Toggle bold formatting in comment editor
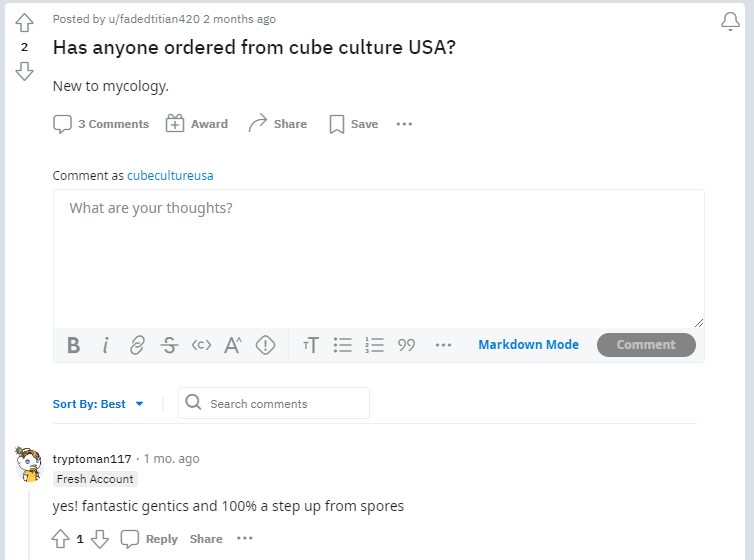Viewport: 754px width, 560px height. point(73,345)
